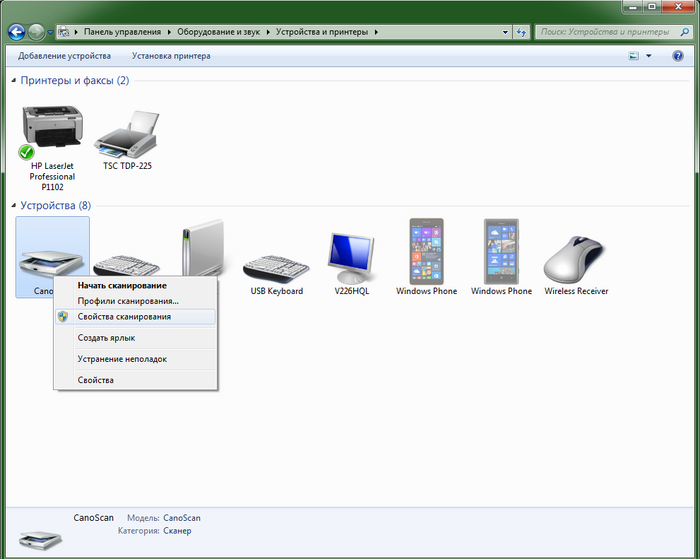Click Добавление устройства in toolbar

[x=64, y=56]
